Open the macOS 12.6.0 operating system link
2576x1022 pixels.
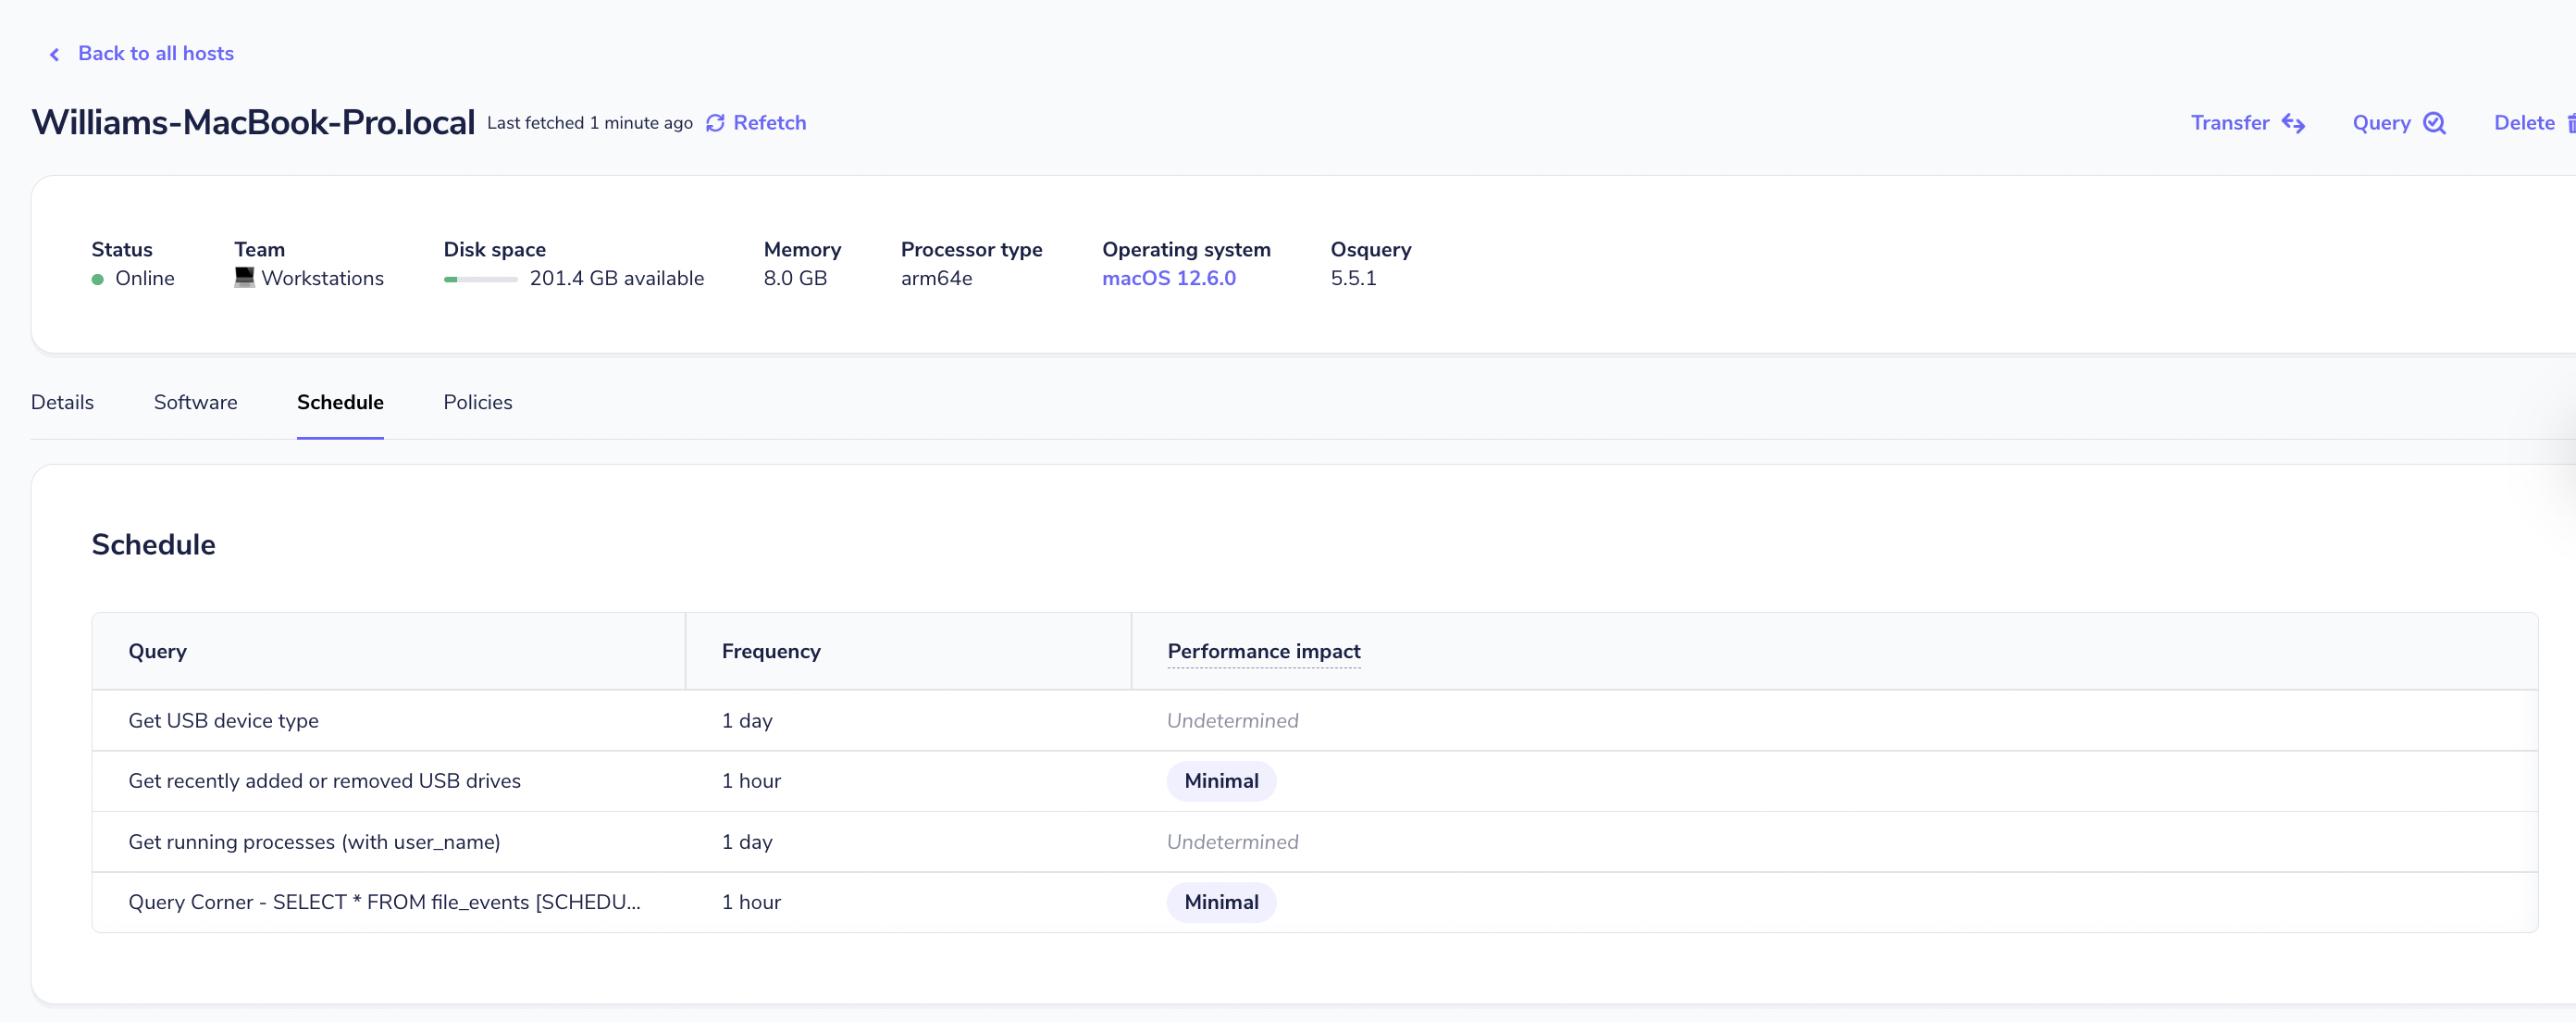click(1168, 278)
